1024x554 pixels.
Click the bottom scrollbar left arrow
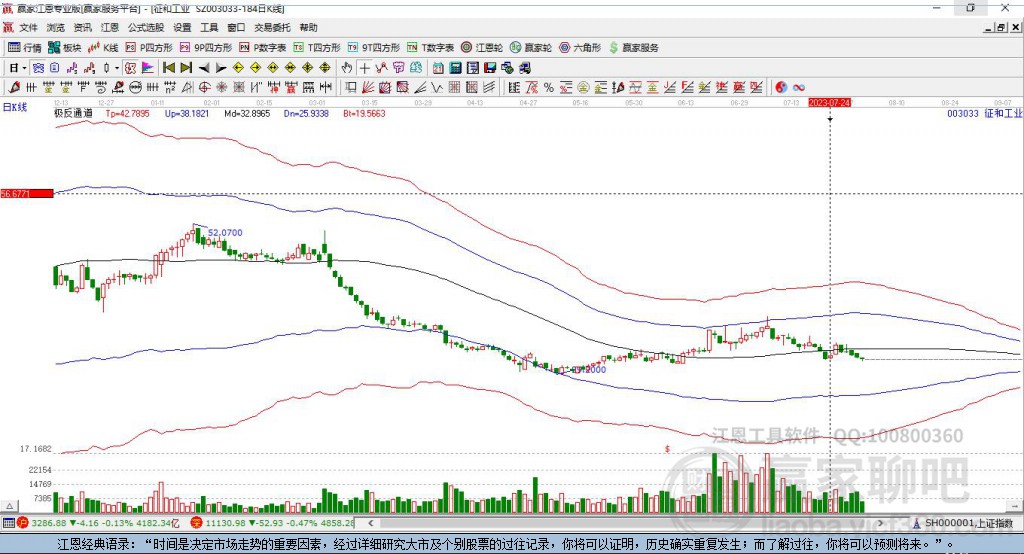click(371, 523)
